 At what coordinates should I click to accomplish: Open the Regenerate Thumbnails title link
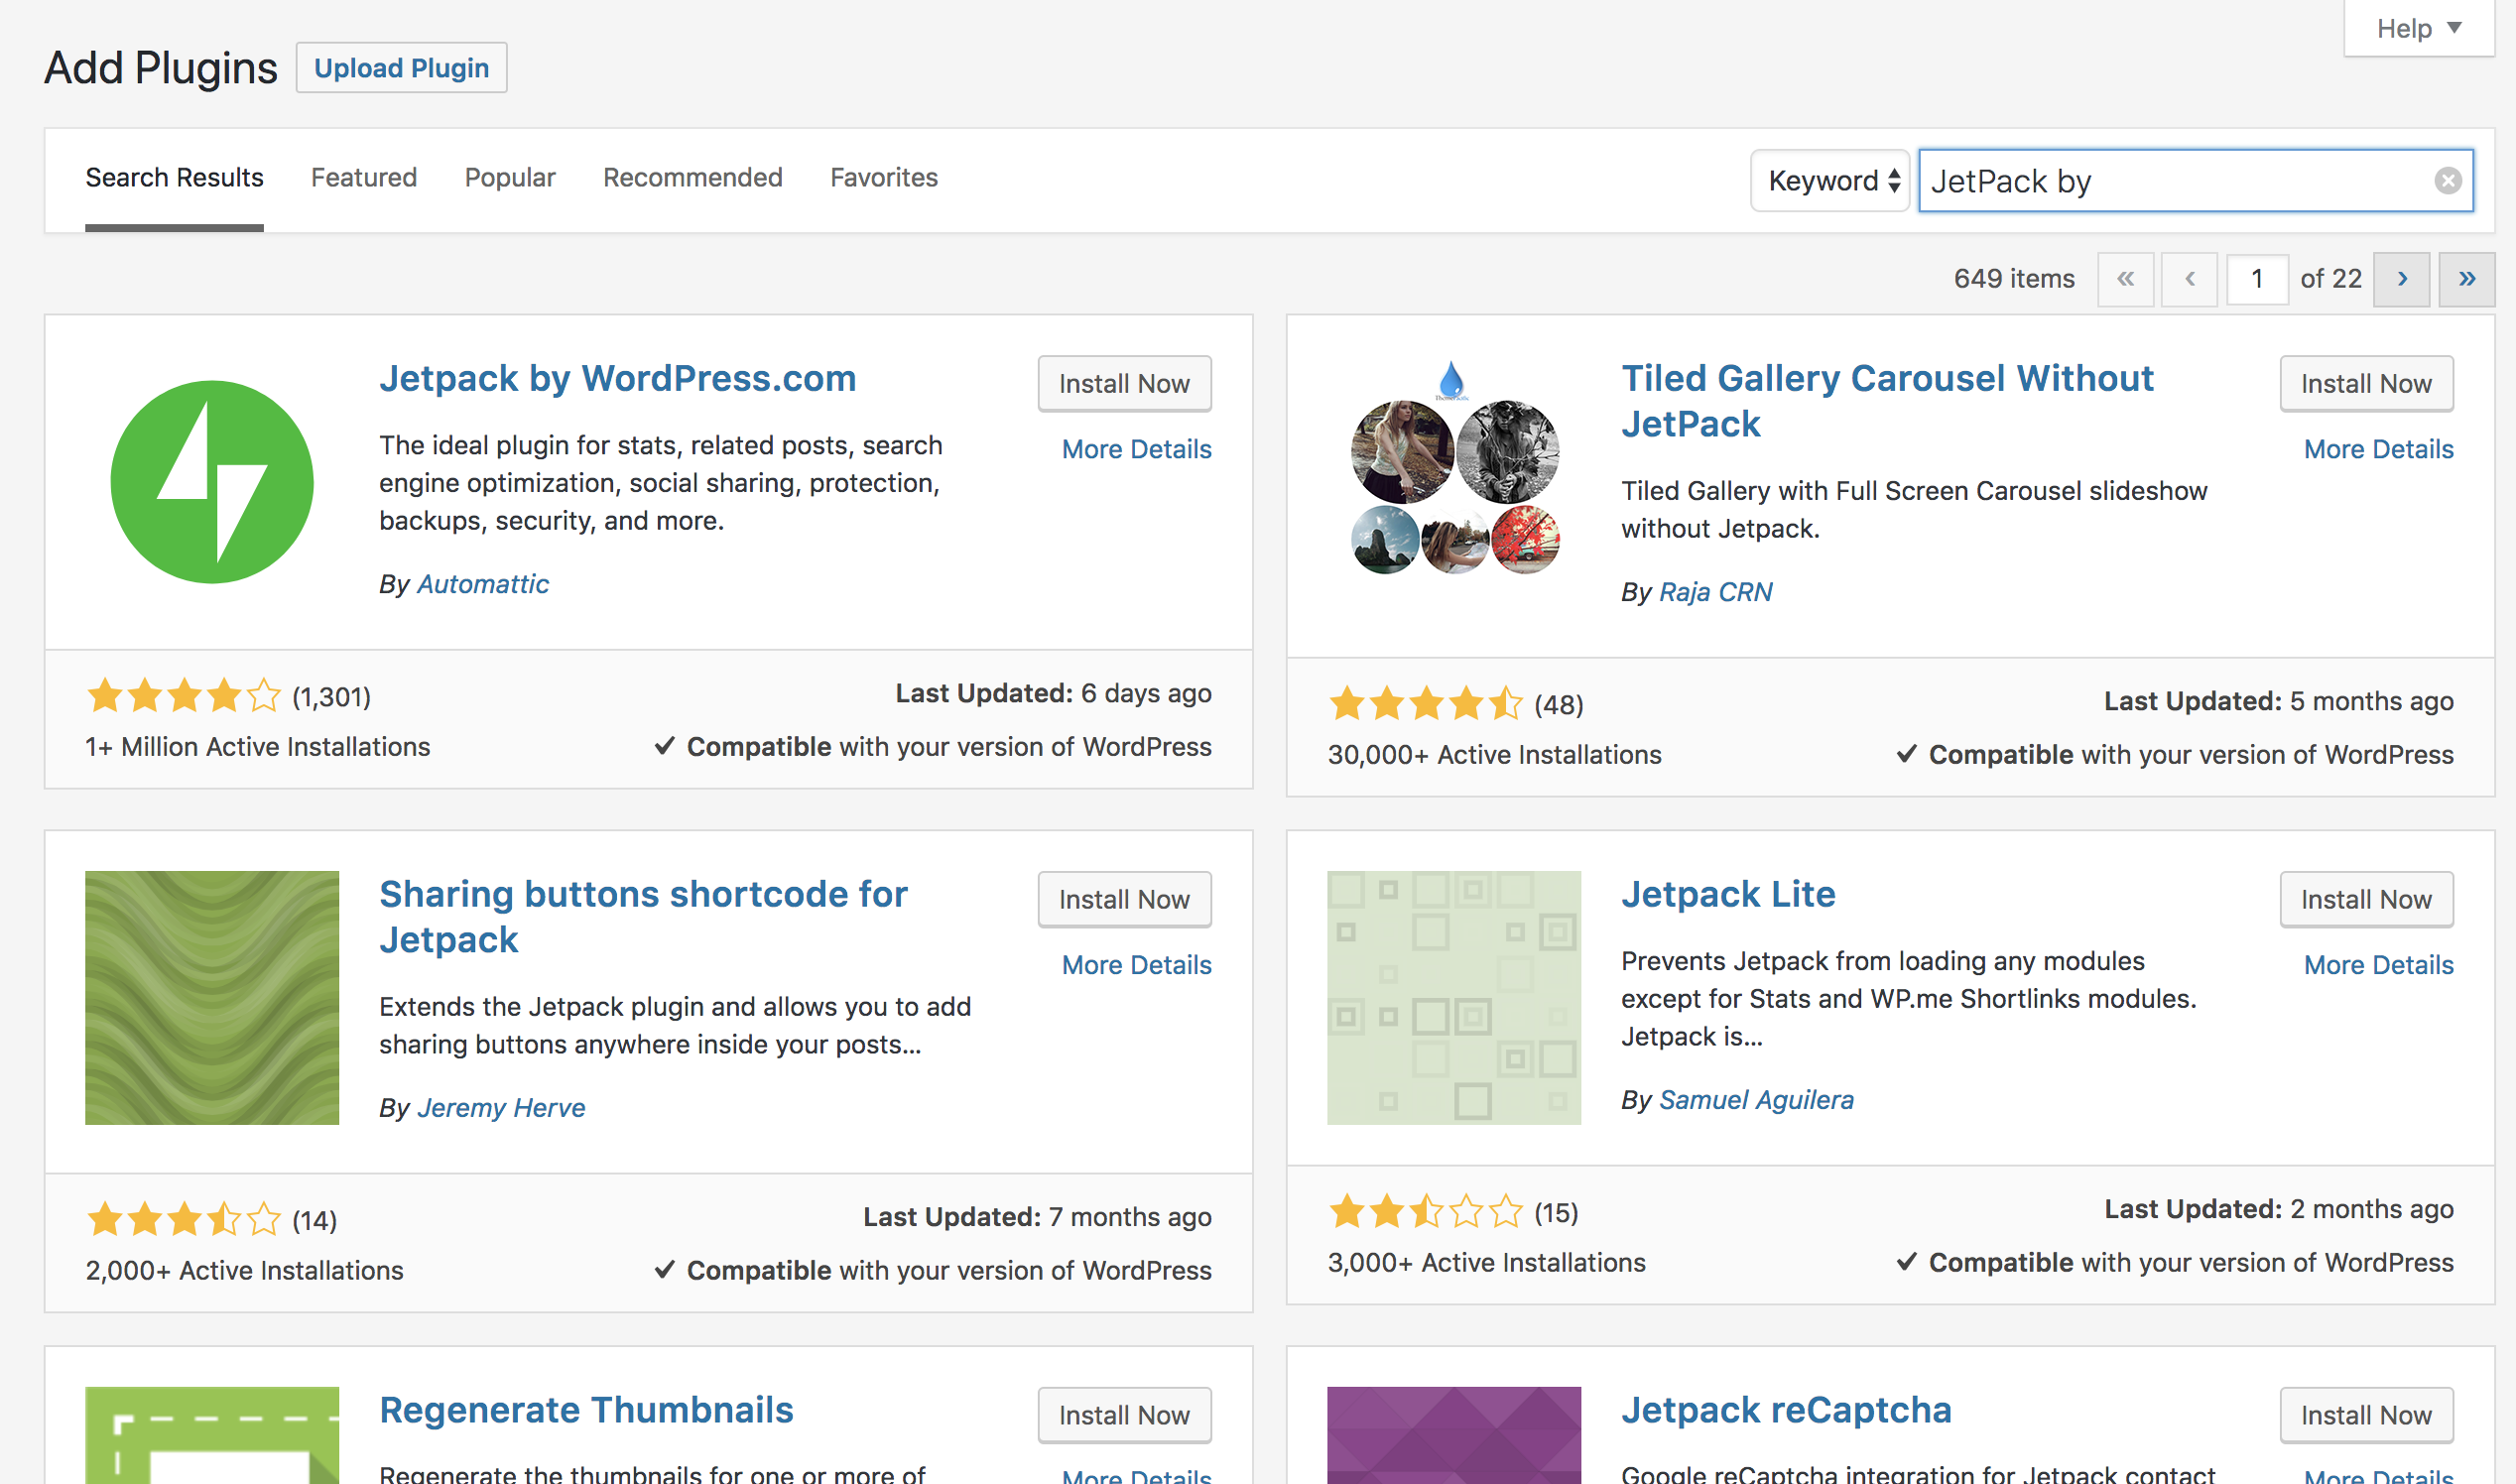coord(586,1410)
